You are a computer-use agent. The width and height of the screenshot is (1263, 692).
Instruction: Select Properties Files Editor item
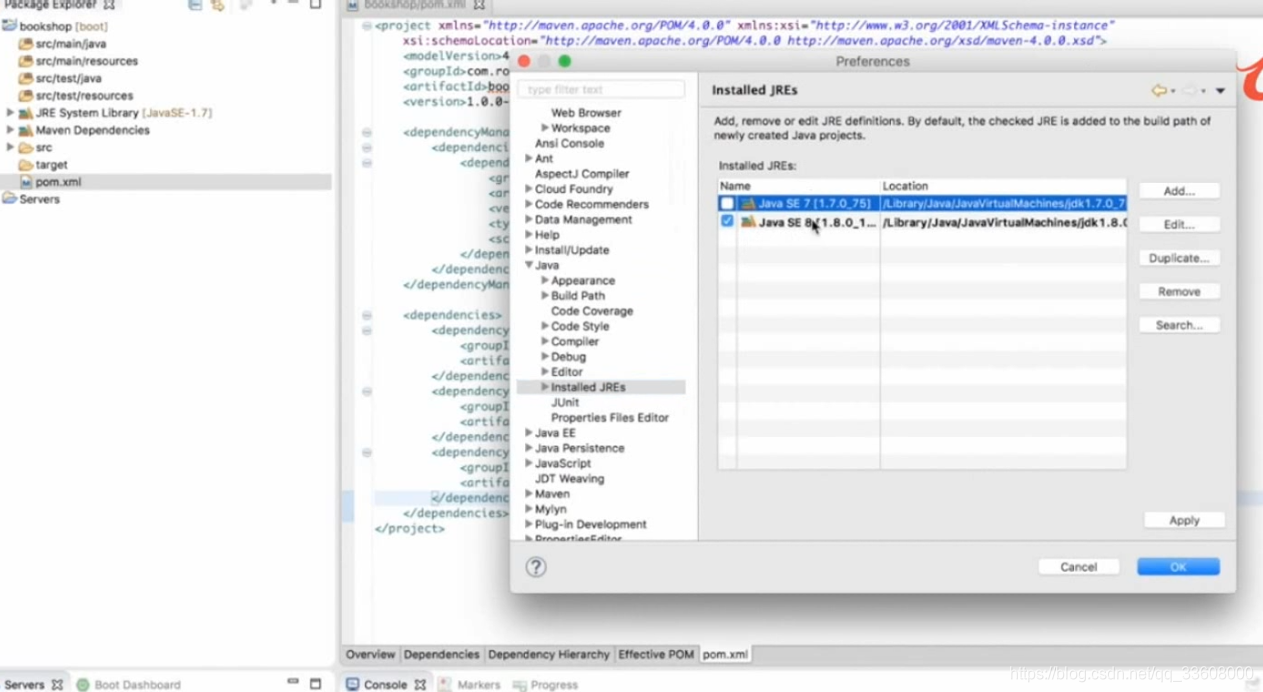pyautogui.click(x=610, y=418)
